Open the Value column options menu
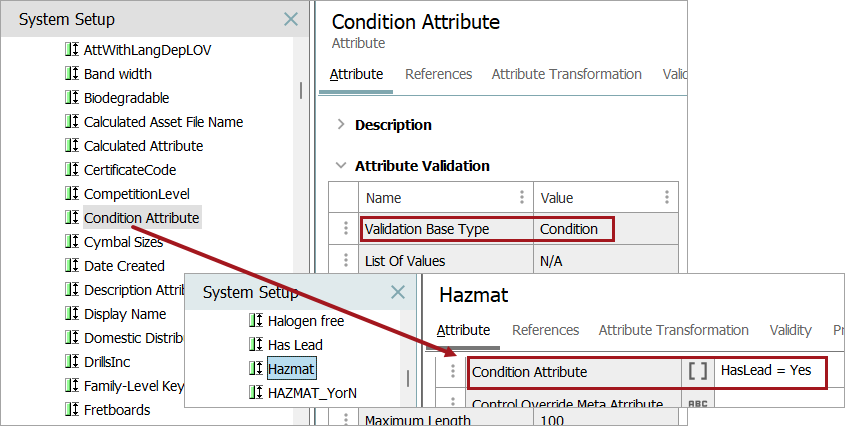Screen dimensions: 845x426 pos(666,197)
